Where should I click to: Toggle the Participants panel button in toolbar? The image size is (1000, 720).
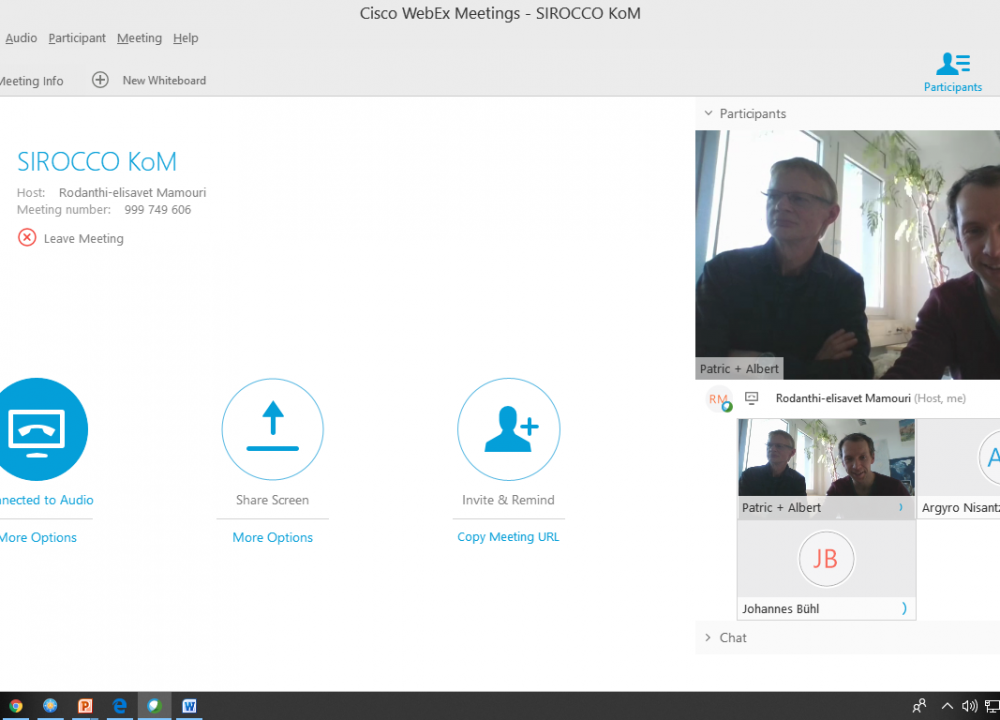(952, 72)
